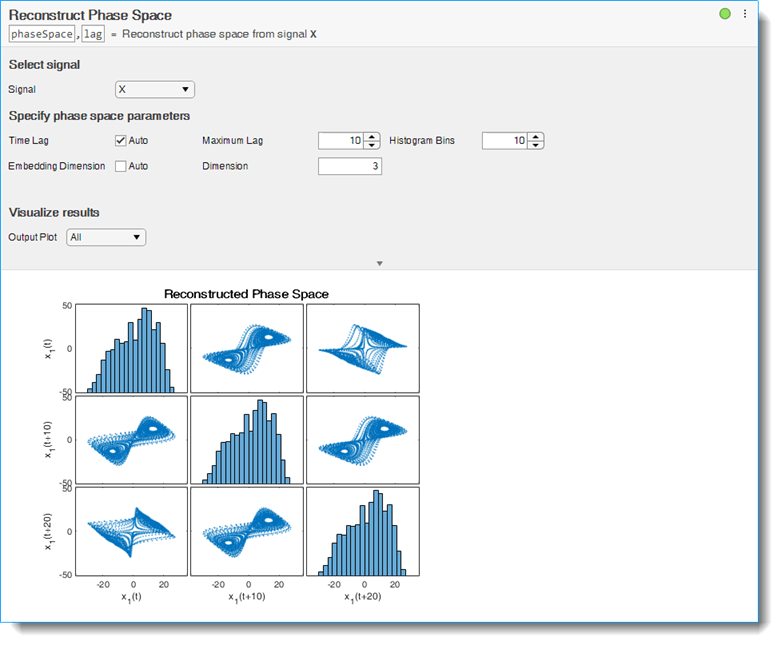Click the green task status indicator

pyautogui.click(x=725, y=14)
